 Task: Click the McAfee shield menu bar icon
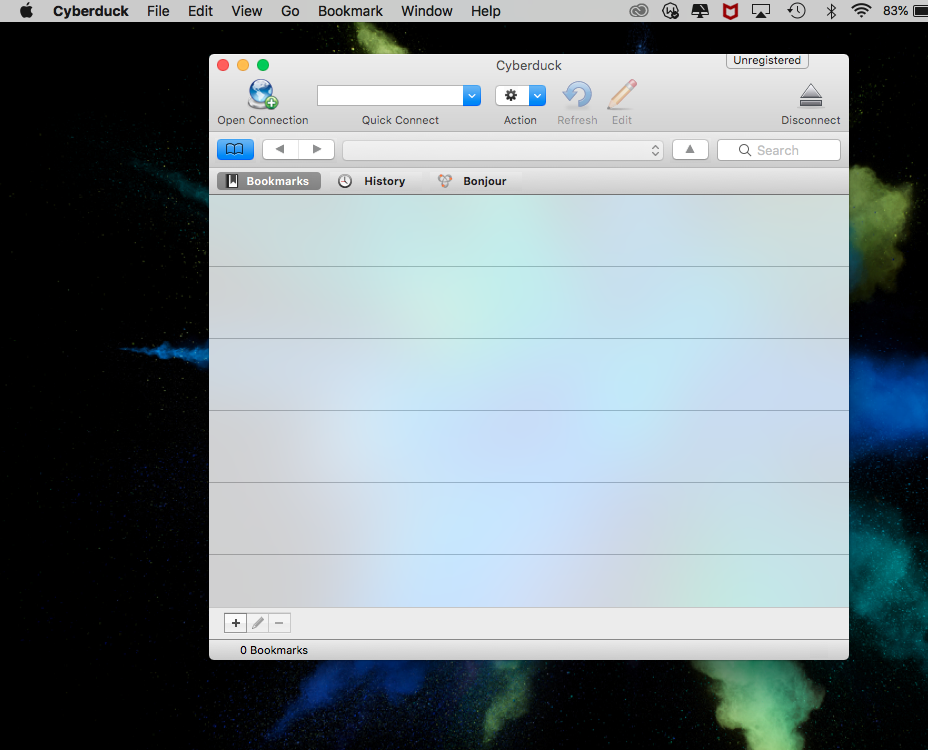click(x=730, y=11)
